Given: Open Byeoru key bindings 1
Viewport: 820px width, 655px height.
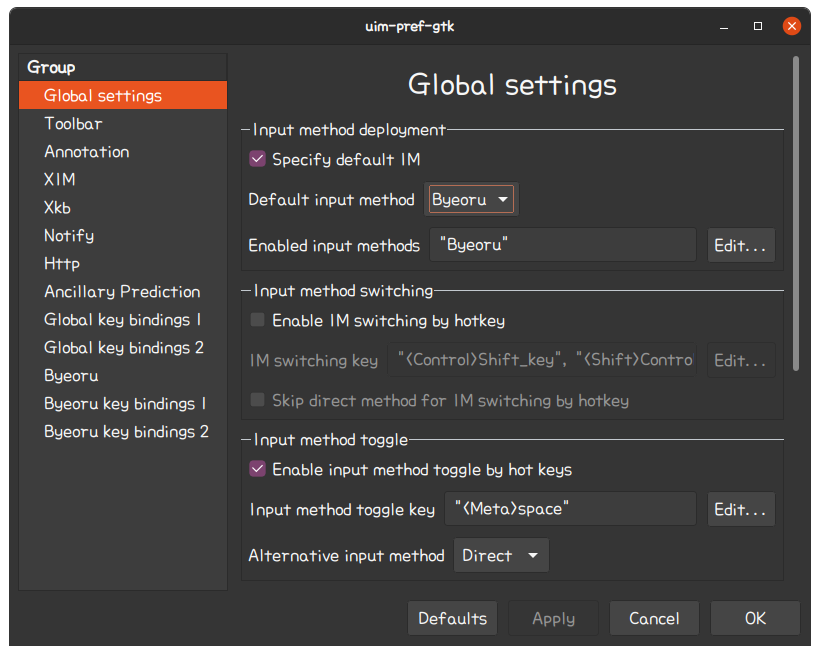Looking at the screenshot, I should click(x=123, y=403).
